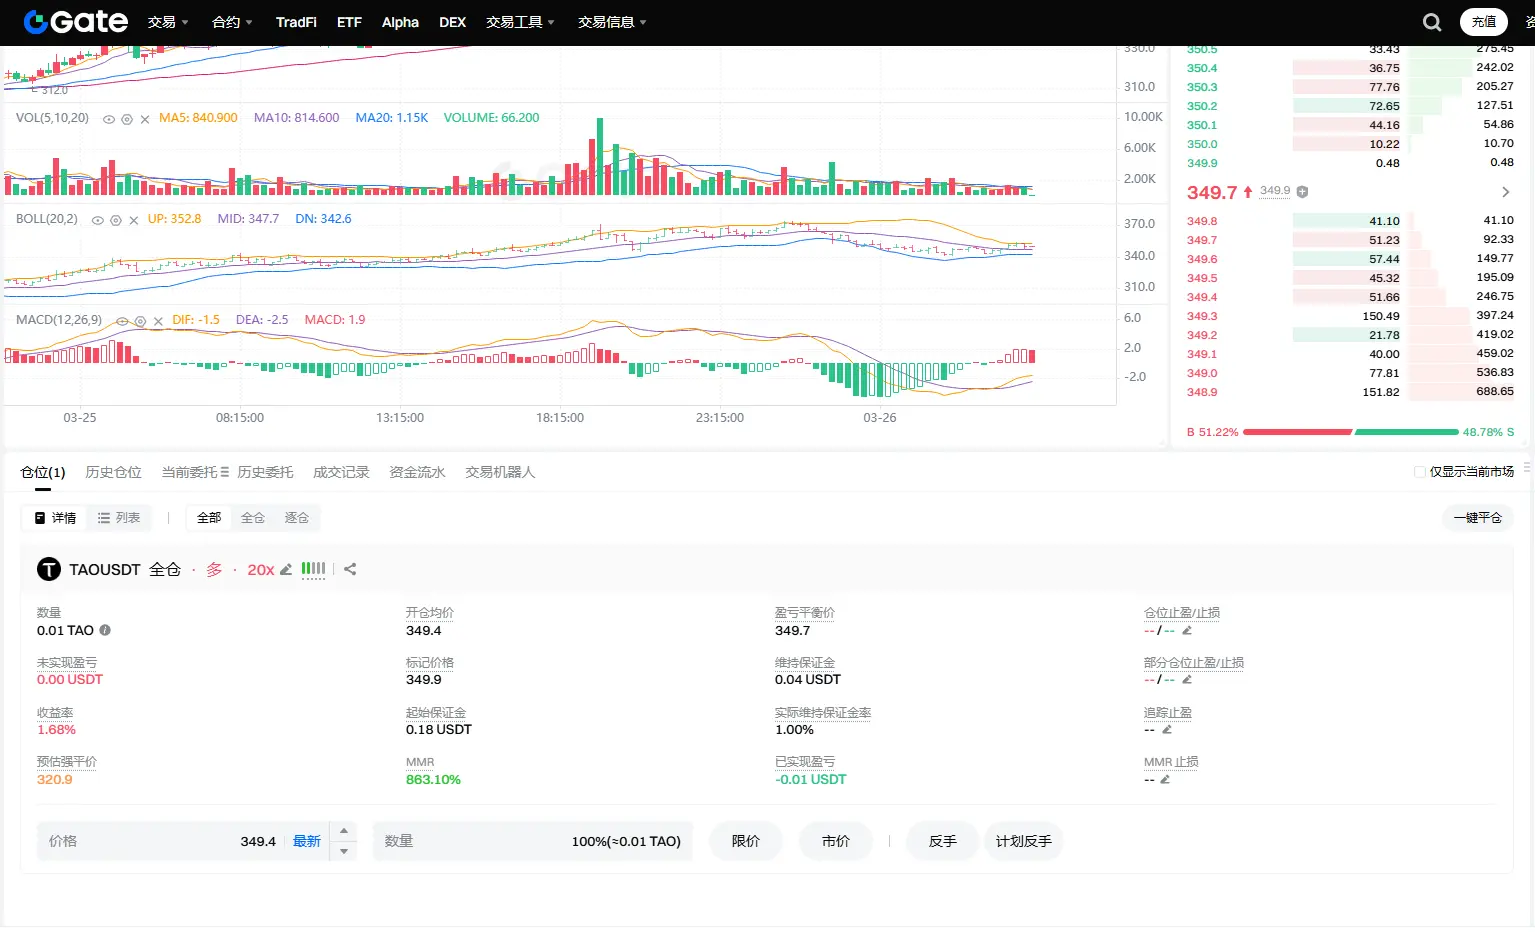
Task: Hide VOL indicator with eye icon
Action: tap(109, 119)
